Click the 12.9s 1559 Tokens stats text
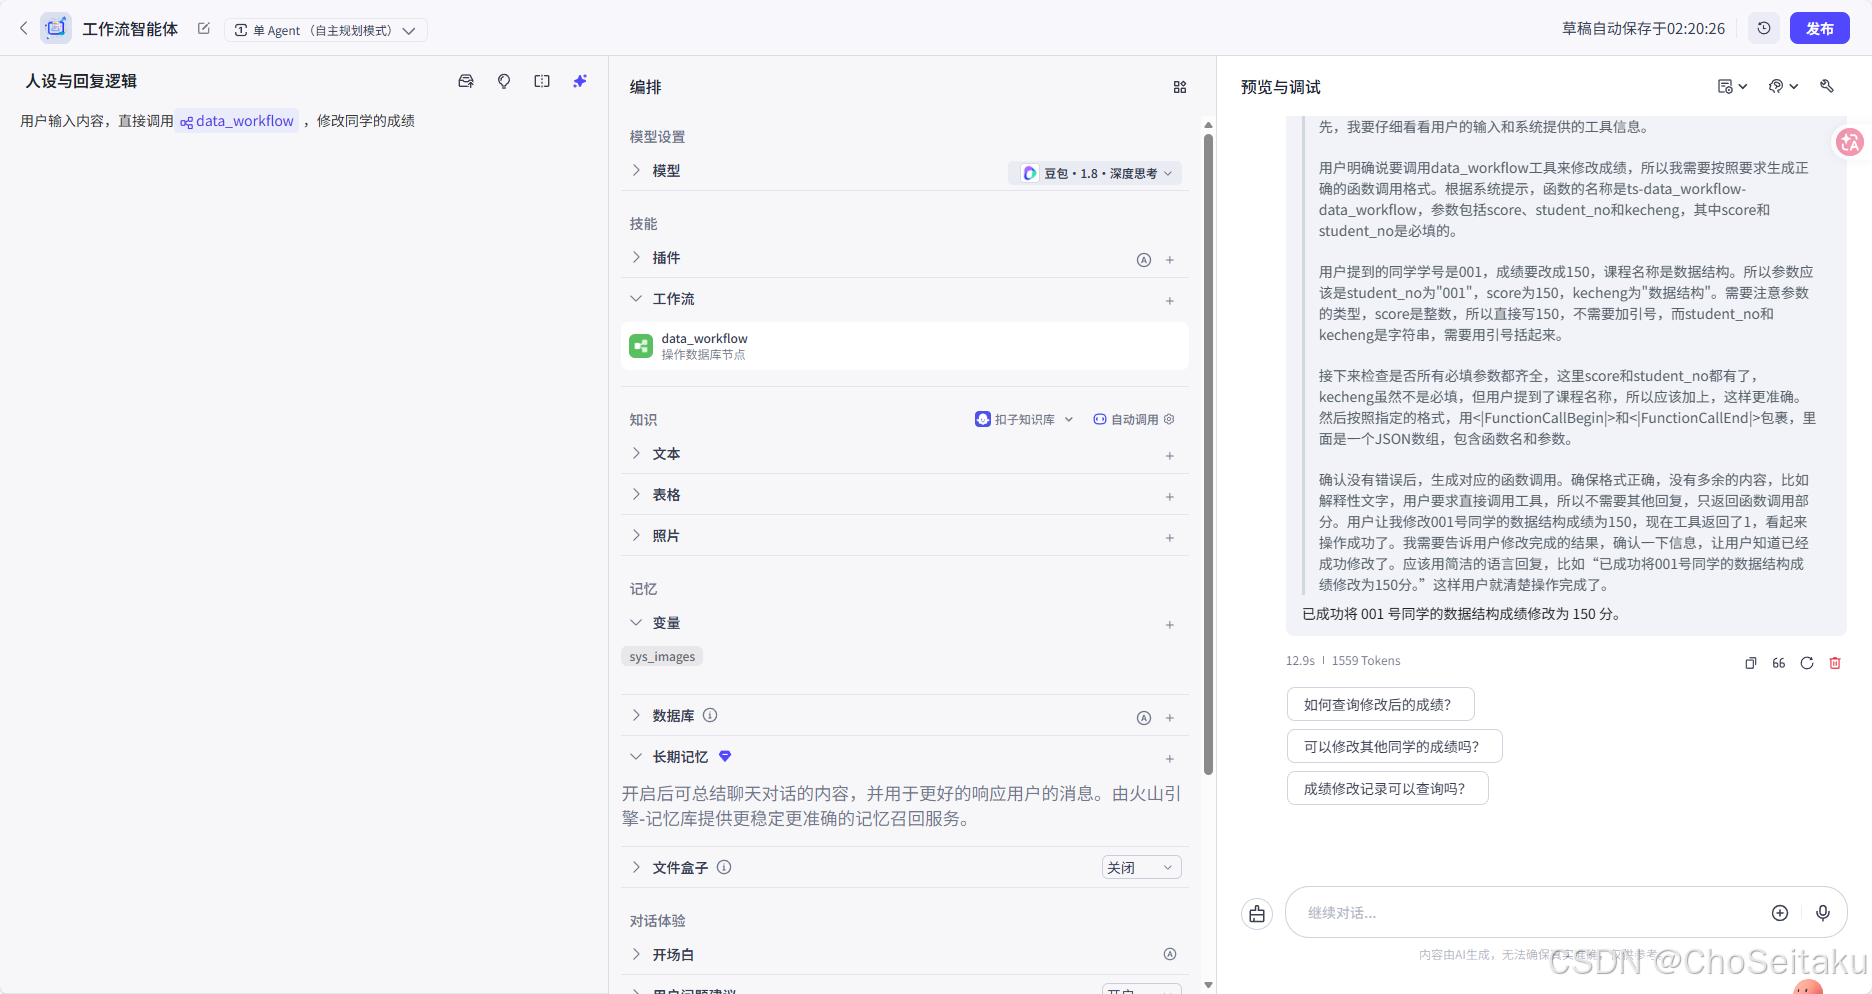Viewport: 1872px width, 994px height. pyautogui.click(x=1343, y=661)
